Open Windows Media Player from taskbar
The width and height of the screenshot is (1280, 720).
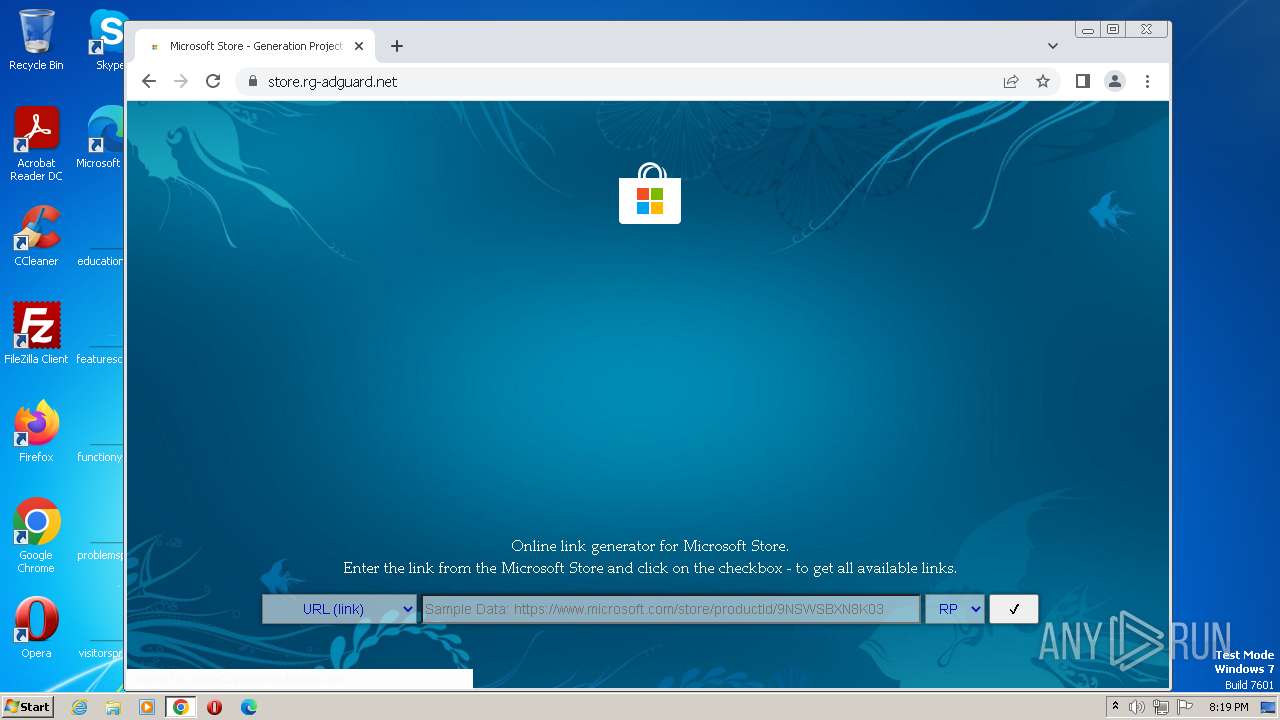[147, 707]
